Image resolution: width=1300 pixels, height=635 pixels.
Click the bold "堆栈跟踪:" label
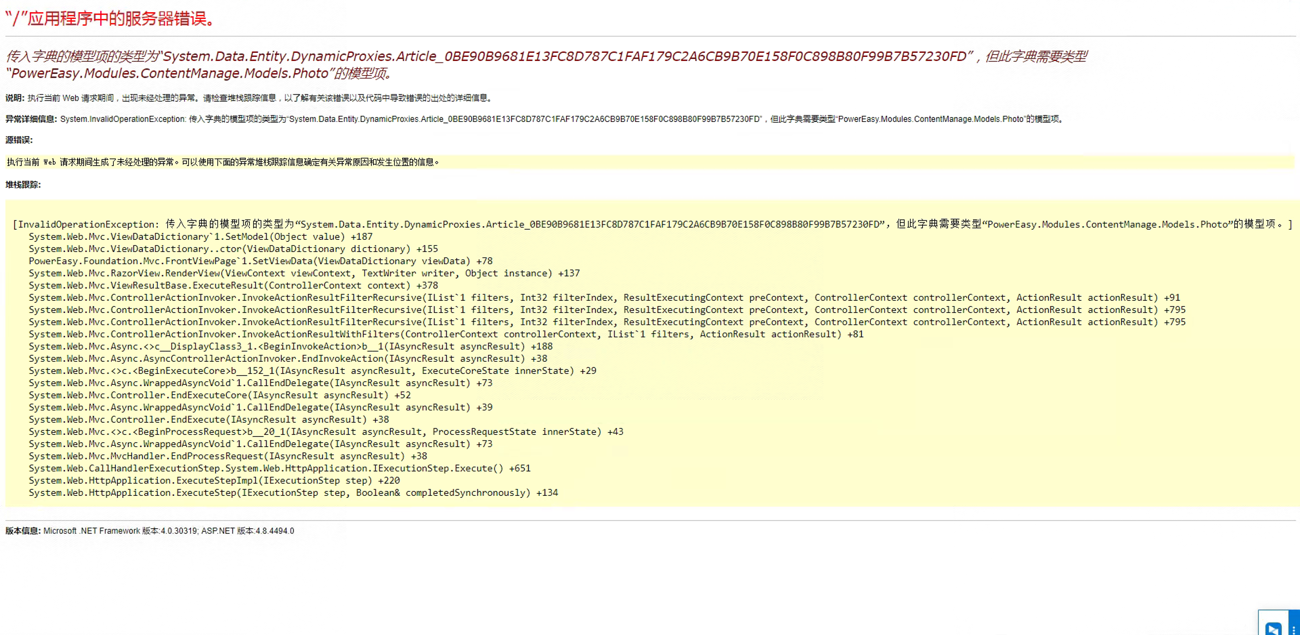point(23,185)
